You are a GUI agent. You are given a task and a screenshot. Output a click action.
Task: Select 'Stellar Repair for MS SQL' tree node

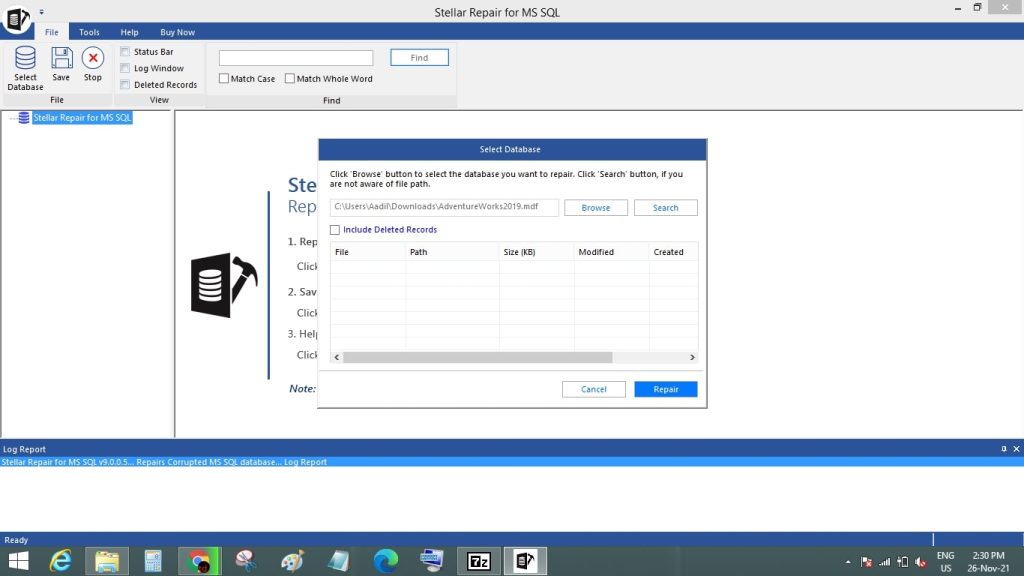[x=82, y=118]
